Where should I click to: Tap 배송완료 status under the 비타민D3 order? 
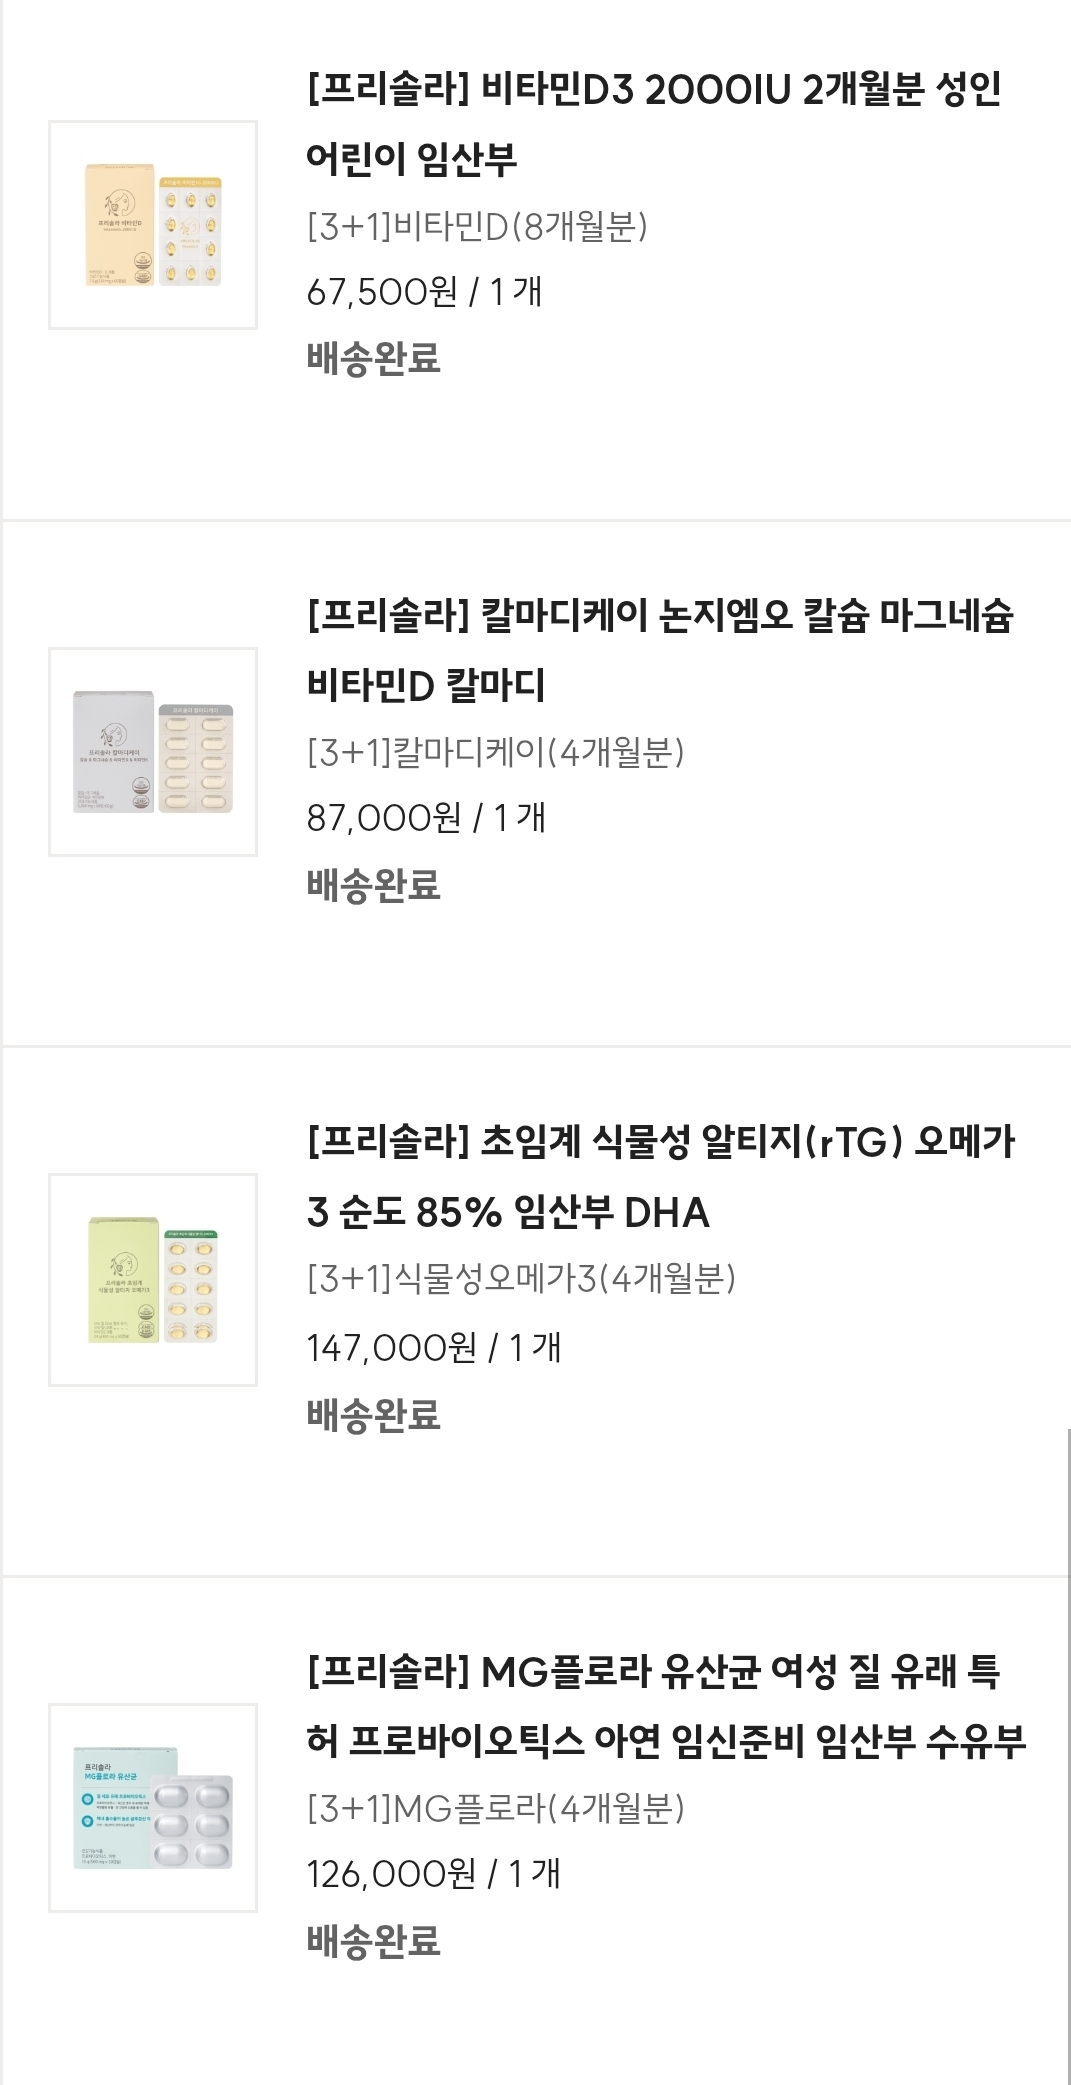[x=373, y=358]
